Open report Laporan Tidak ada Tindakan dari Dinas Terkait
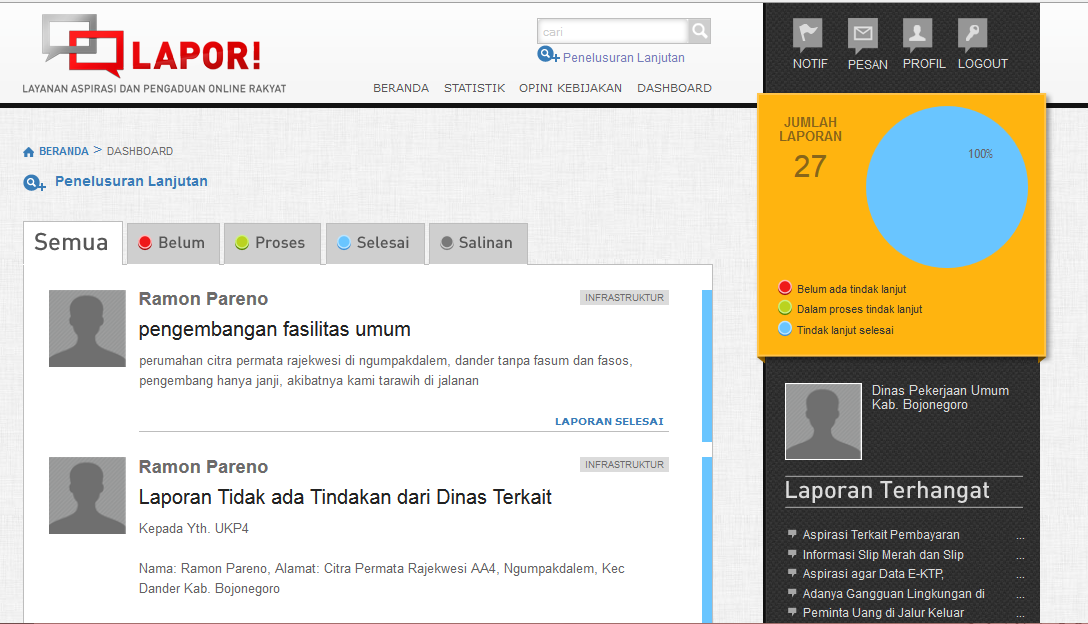The image size is (1088, 624). [345, 497]
